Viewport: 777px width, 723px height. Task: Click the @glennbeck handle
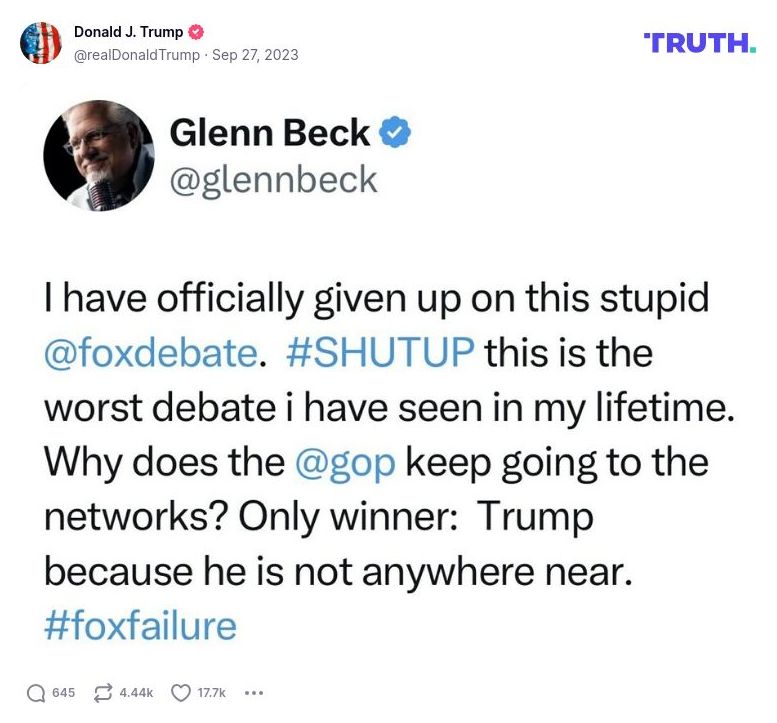tap(274, 179)
